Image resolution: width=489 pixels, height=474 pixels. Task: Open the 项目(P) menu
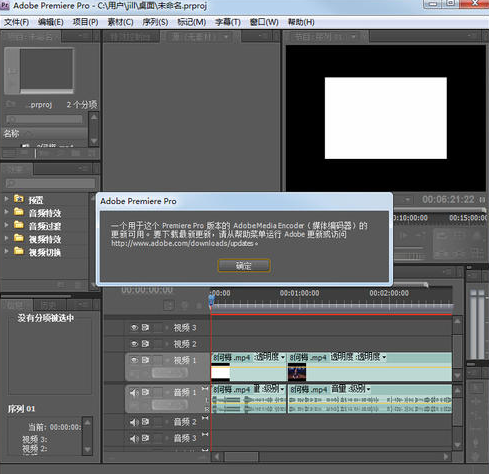(85, 22)
